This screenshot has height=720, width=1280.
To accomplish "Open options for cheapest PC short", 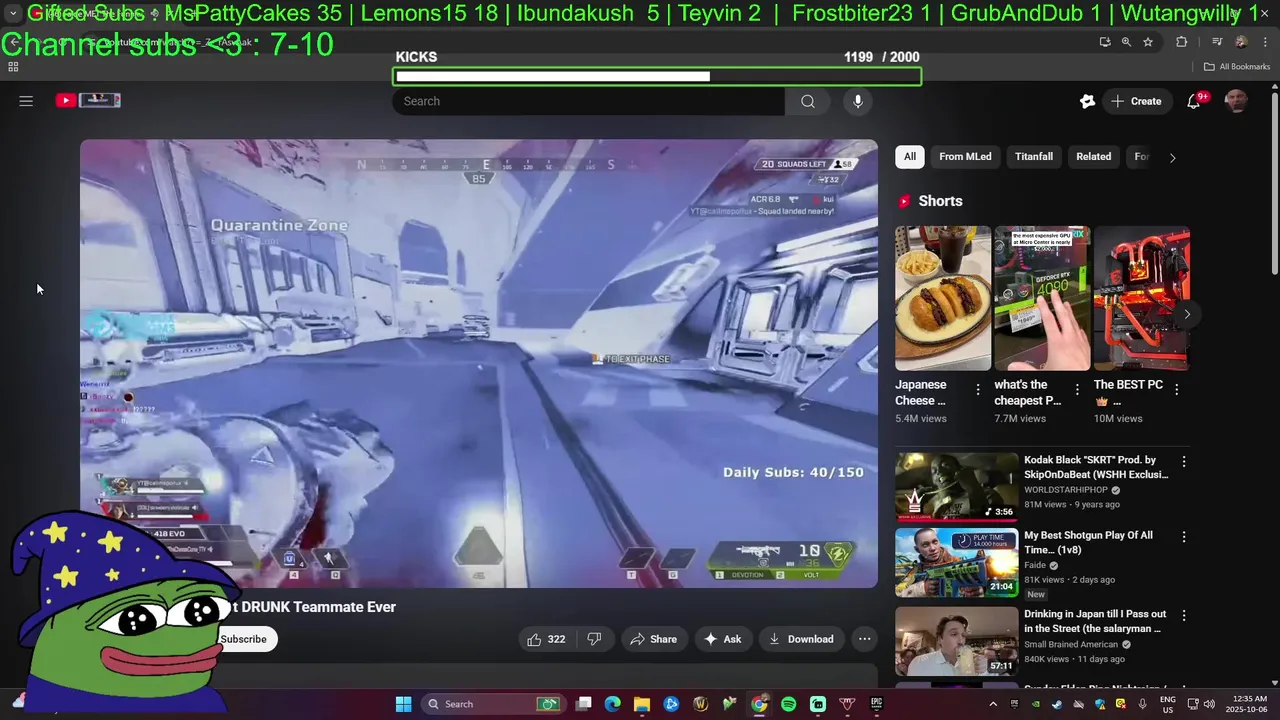I will (x=1077, y=389).
